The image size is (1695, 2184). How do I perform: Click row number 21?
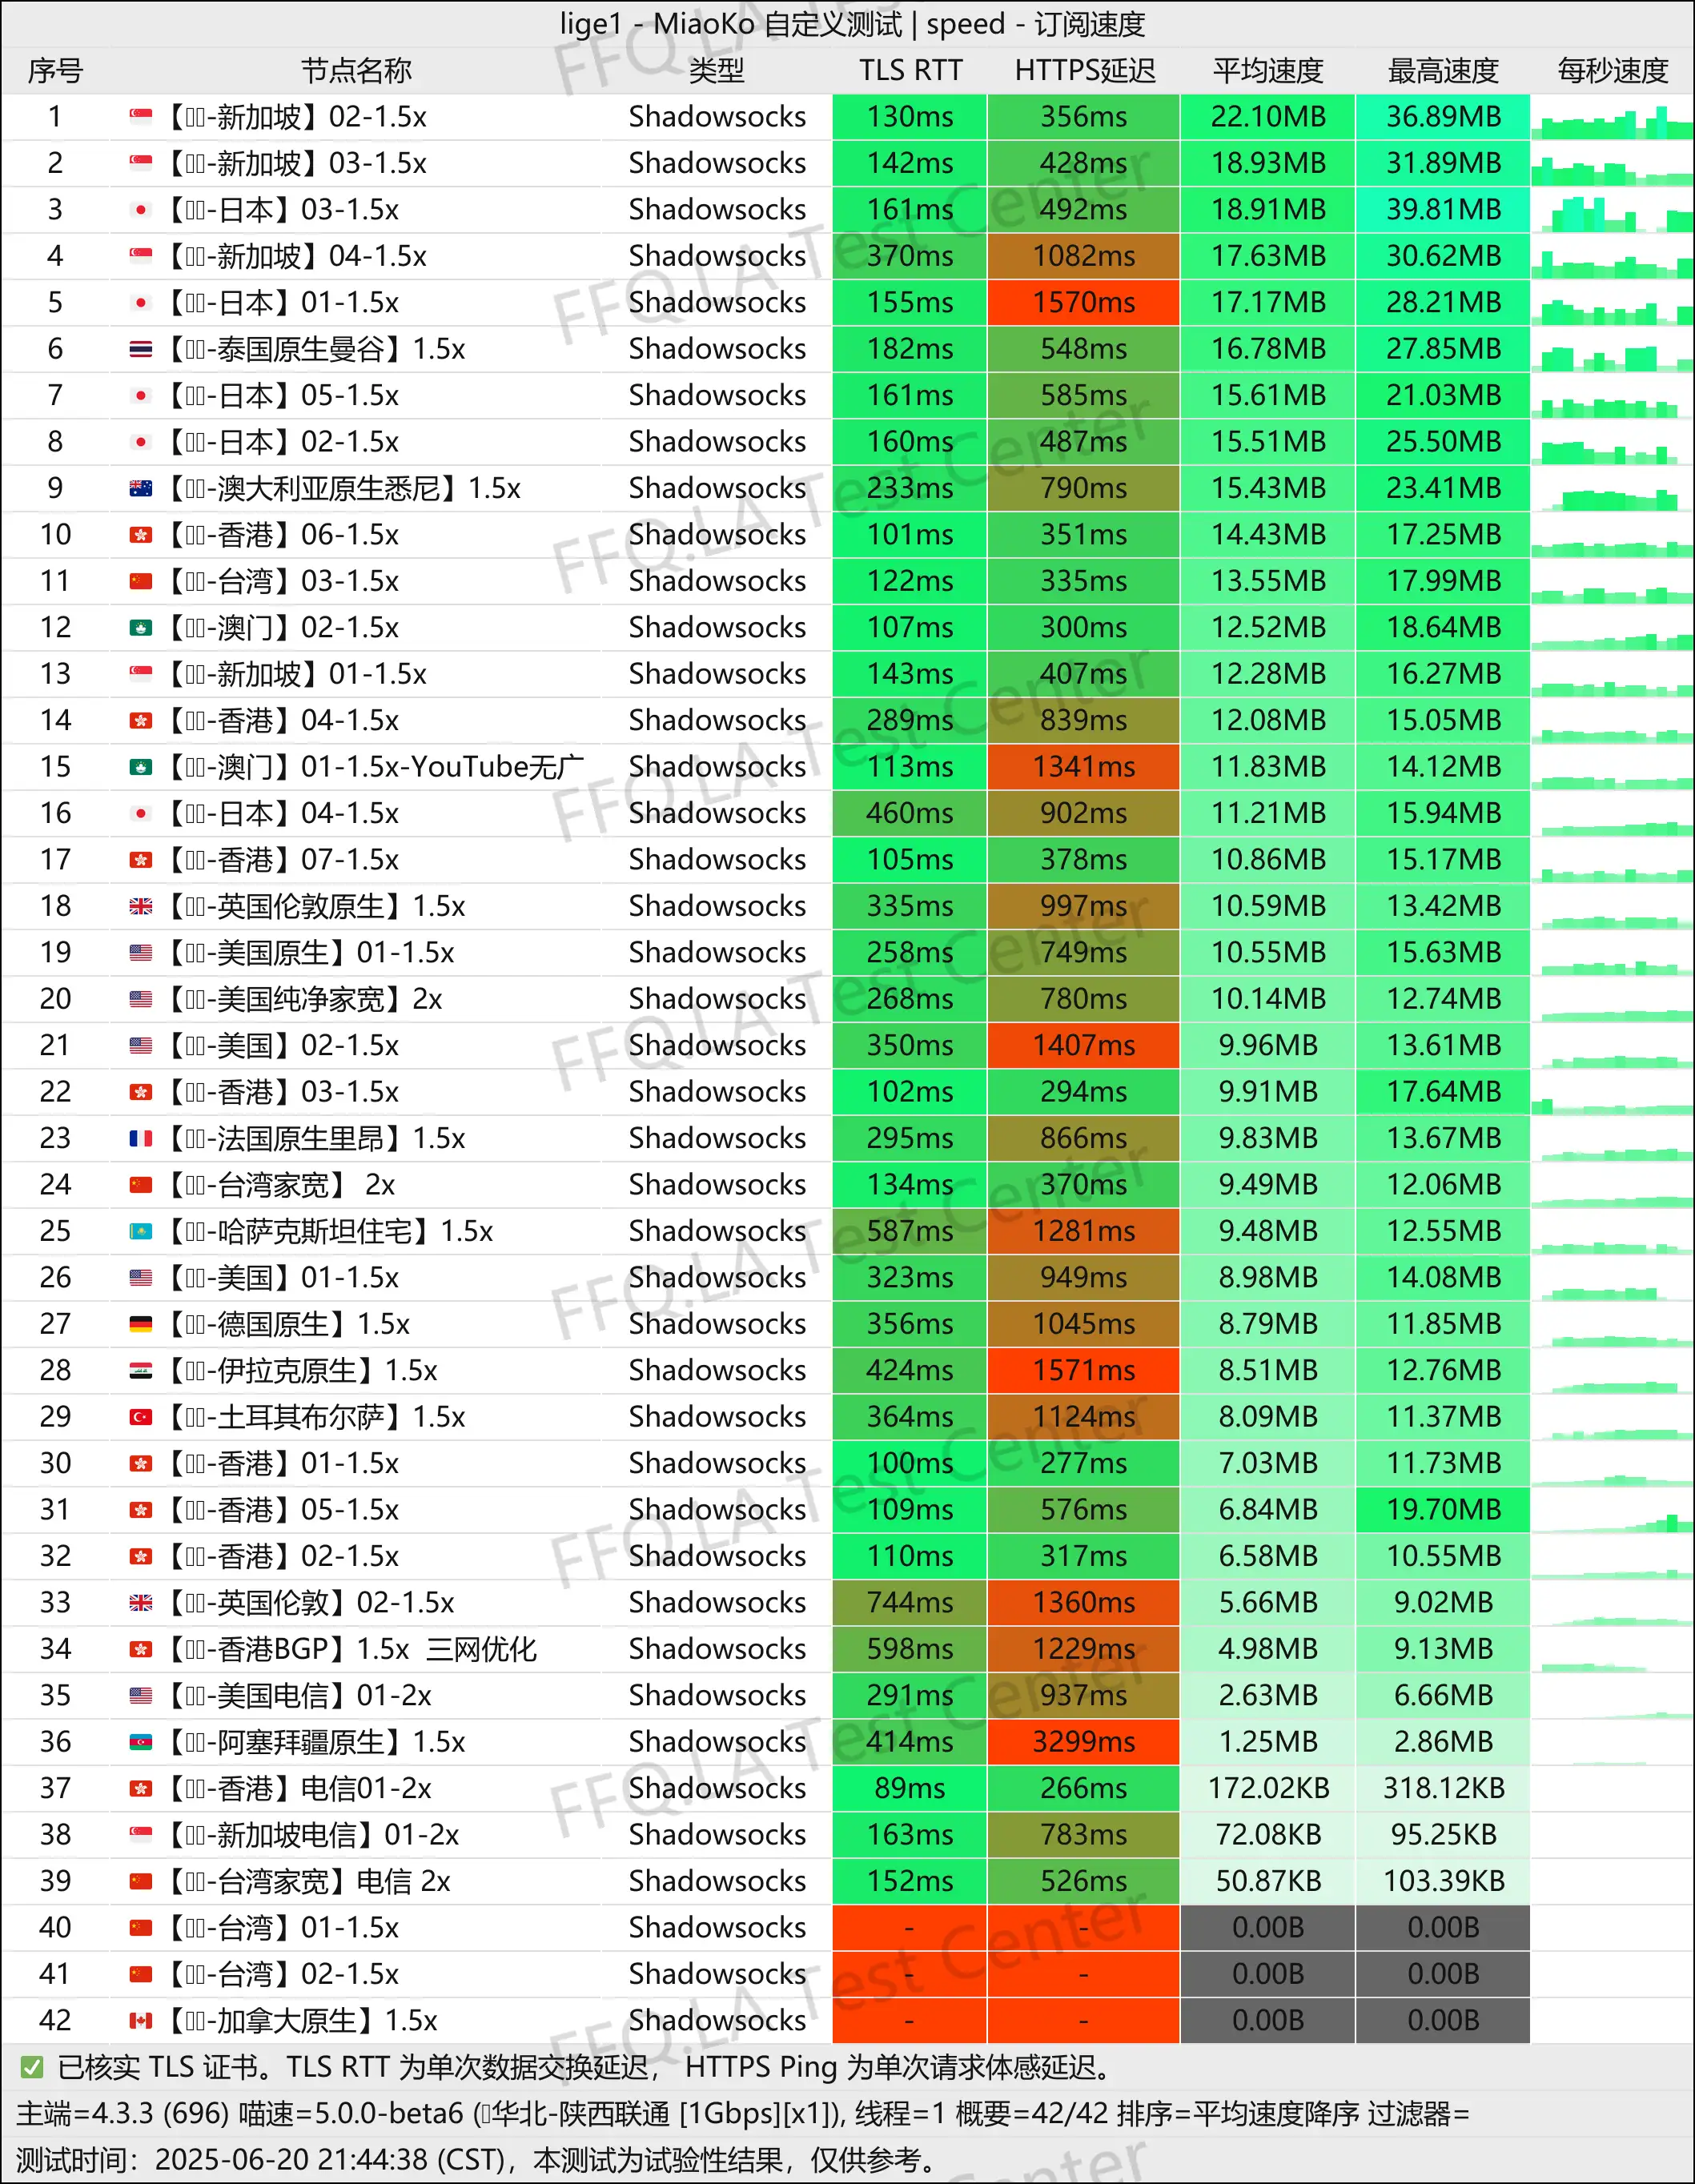click(55, 1046)
